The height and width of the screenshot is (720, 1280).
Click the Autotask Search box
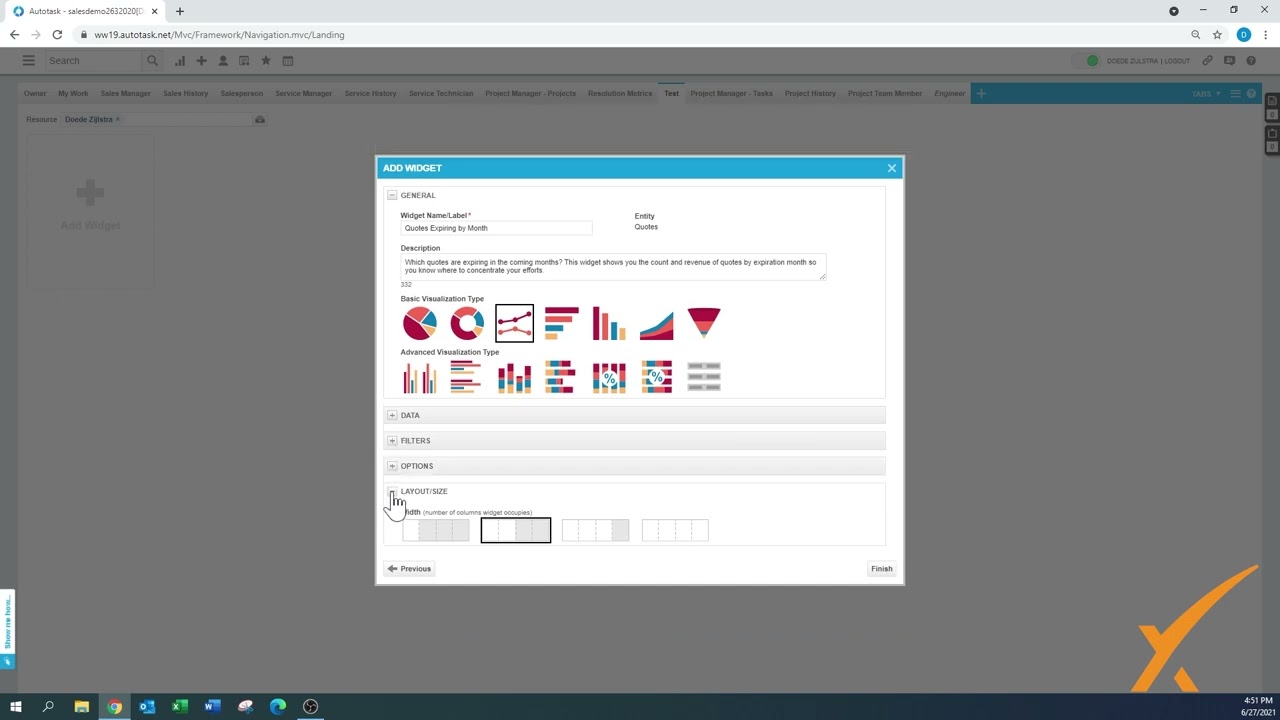[x=95, y=61]
